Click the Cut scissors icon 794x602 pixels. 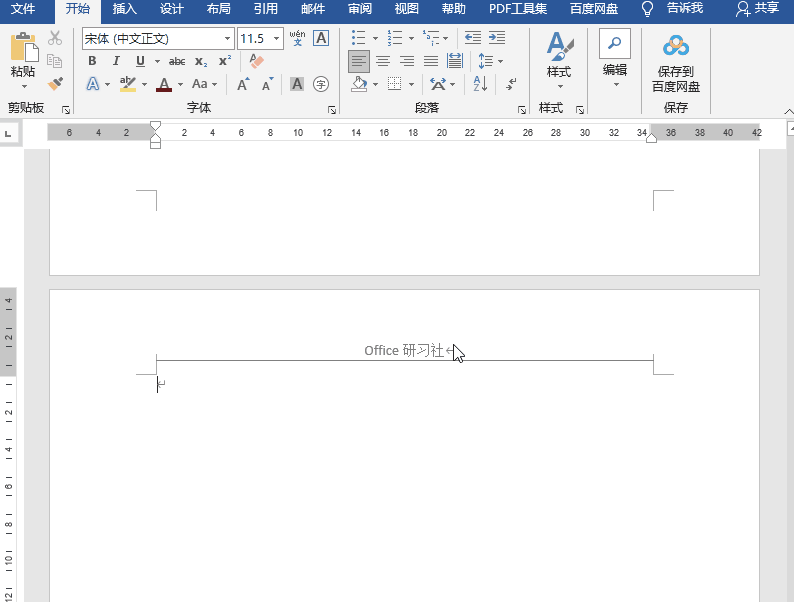55,38
